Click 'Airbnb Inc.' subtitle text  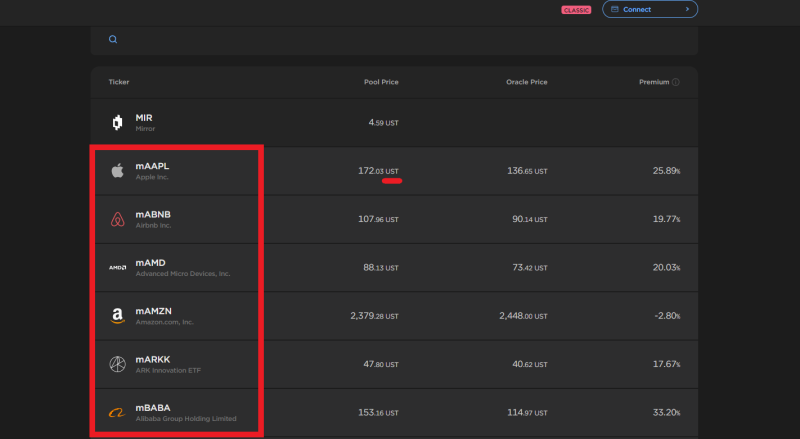point(153,226)
